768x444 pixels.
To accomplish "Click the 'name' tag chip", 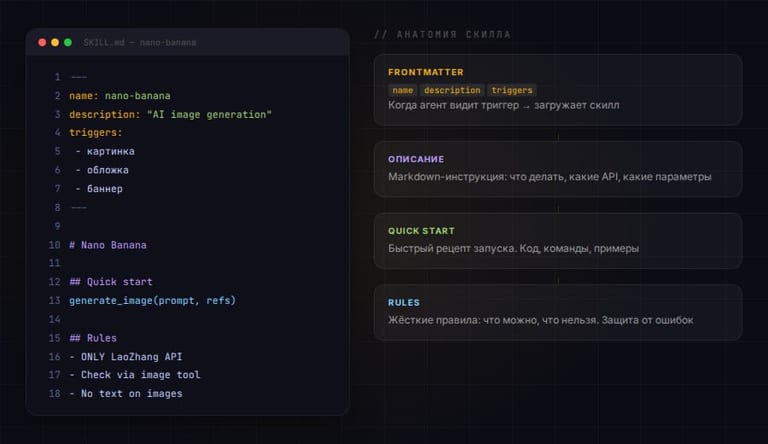I will tap(403, 90).
